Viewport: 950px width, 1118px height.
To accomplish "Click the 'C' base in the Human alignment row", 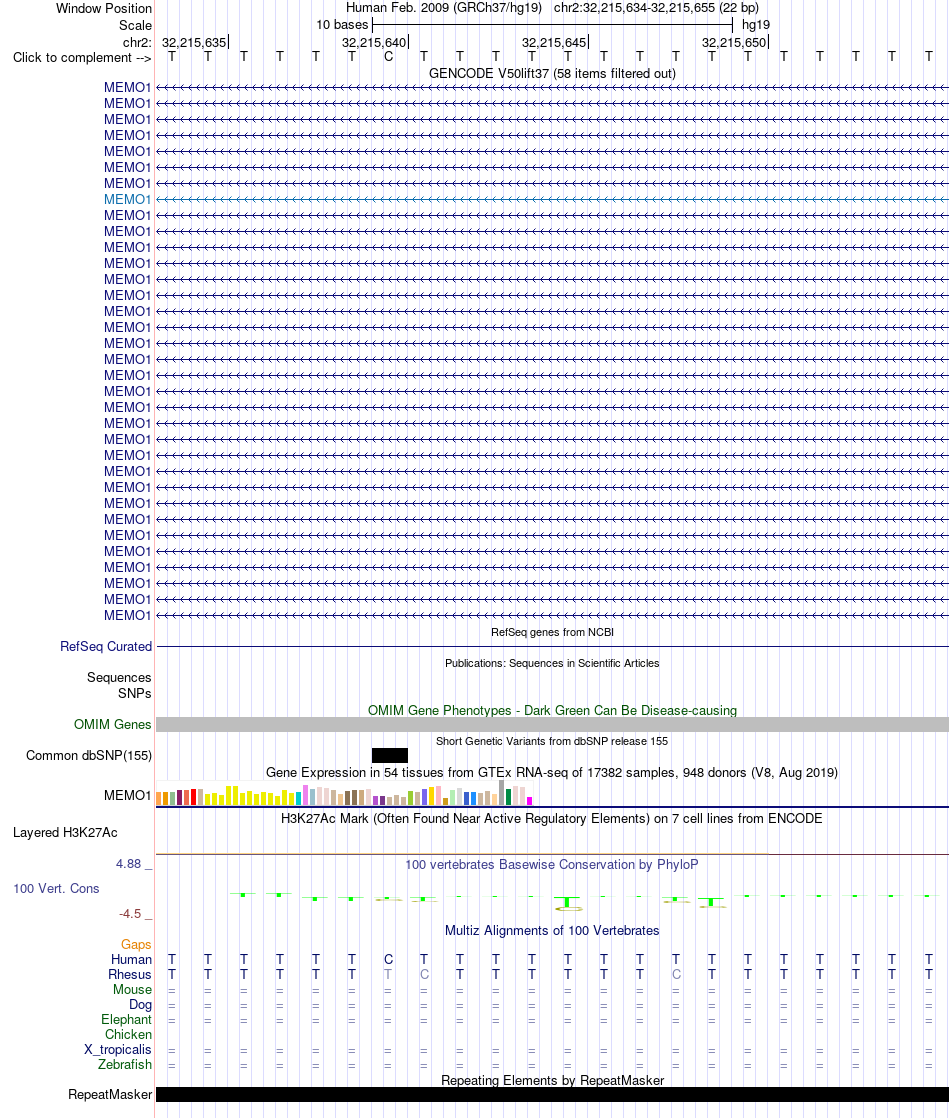I will 388,960.
